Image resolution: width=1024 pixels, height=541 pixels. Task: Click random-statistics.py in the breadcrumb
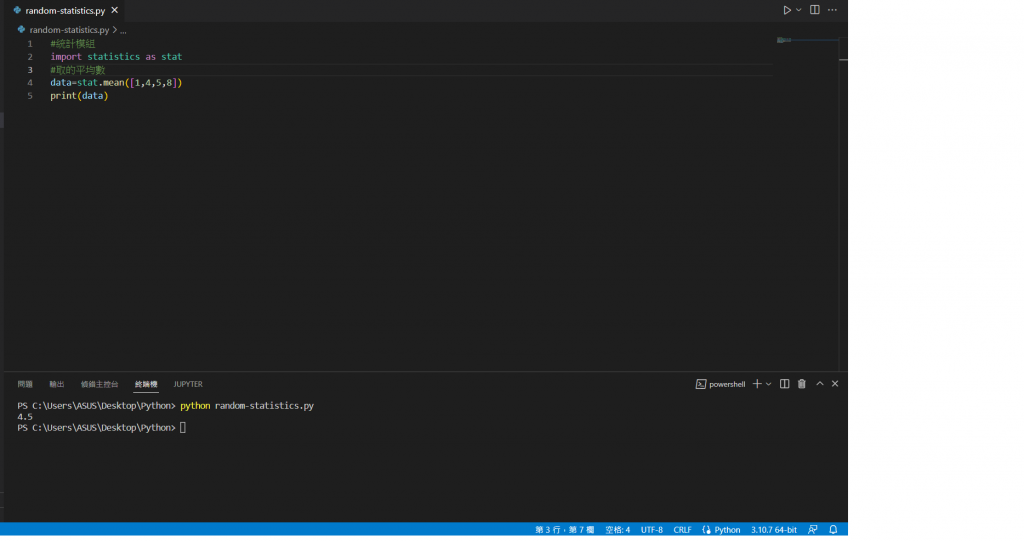coord(69,30)
